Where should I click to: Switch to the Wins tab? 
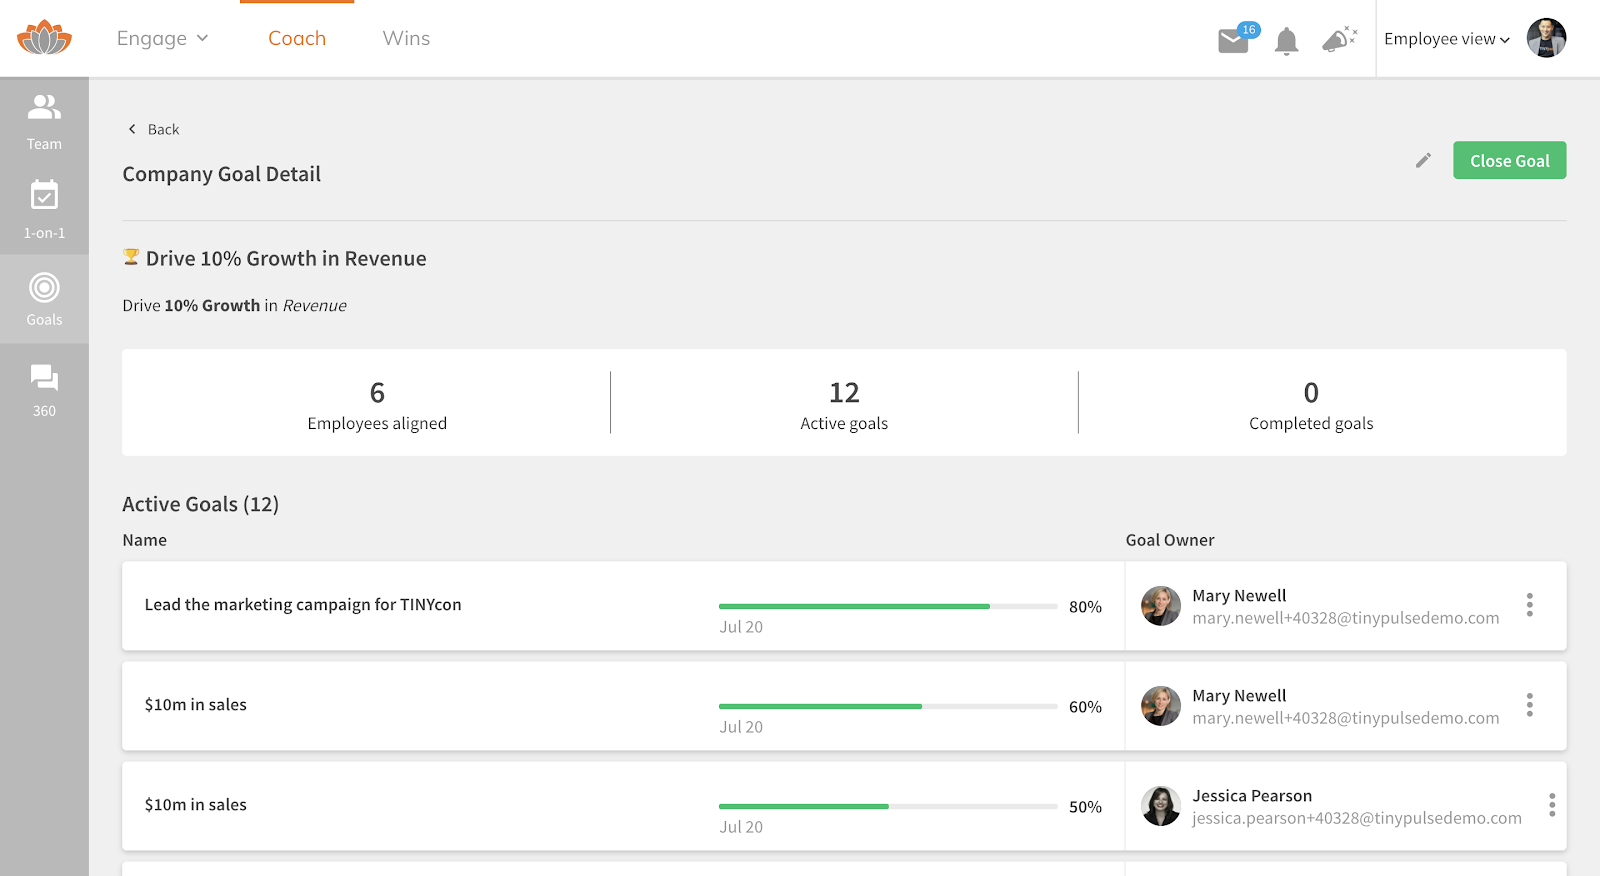tap(406, 38)
